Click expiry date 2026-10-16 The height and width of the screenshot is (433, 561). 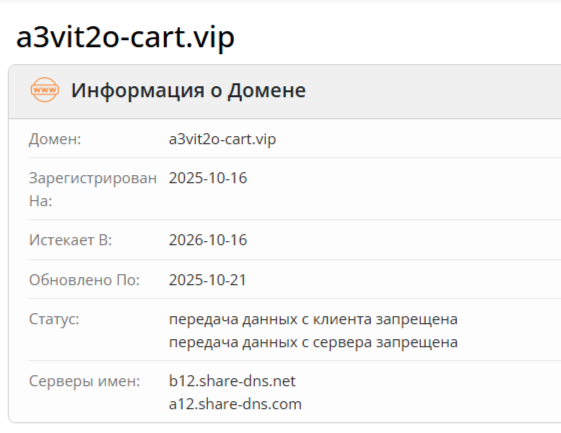[208, 240]
